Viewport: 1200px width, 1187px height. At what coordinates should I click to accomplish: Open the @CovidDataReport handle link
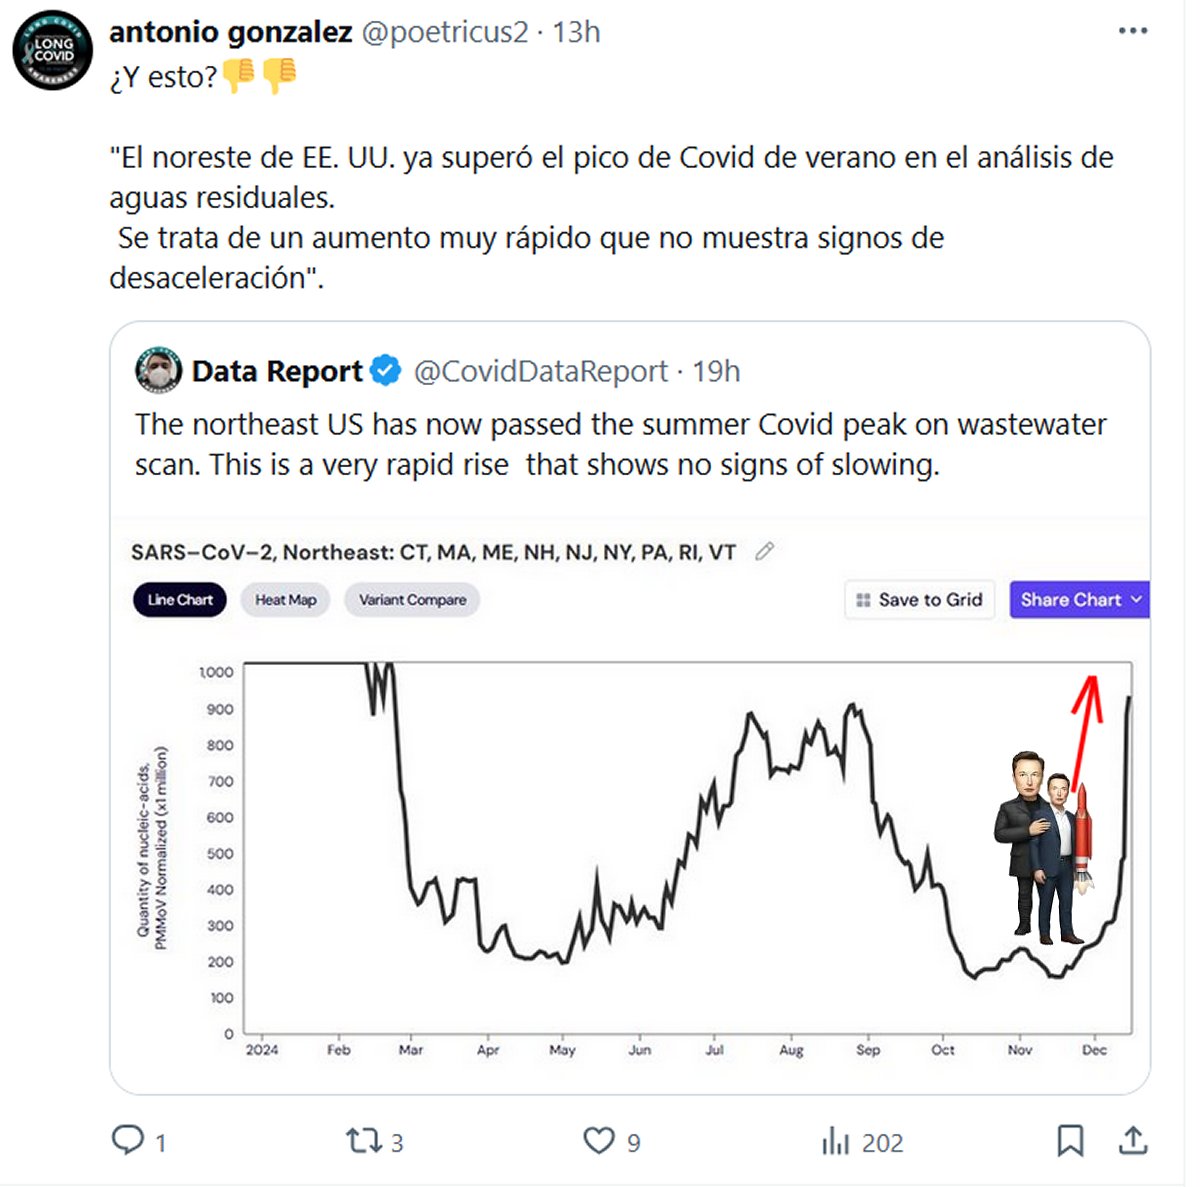coord(541,371)
